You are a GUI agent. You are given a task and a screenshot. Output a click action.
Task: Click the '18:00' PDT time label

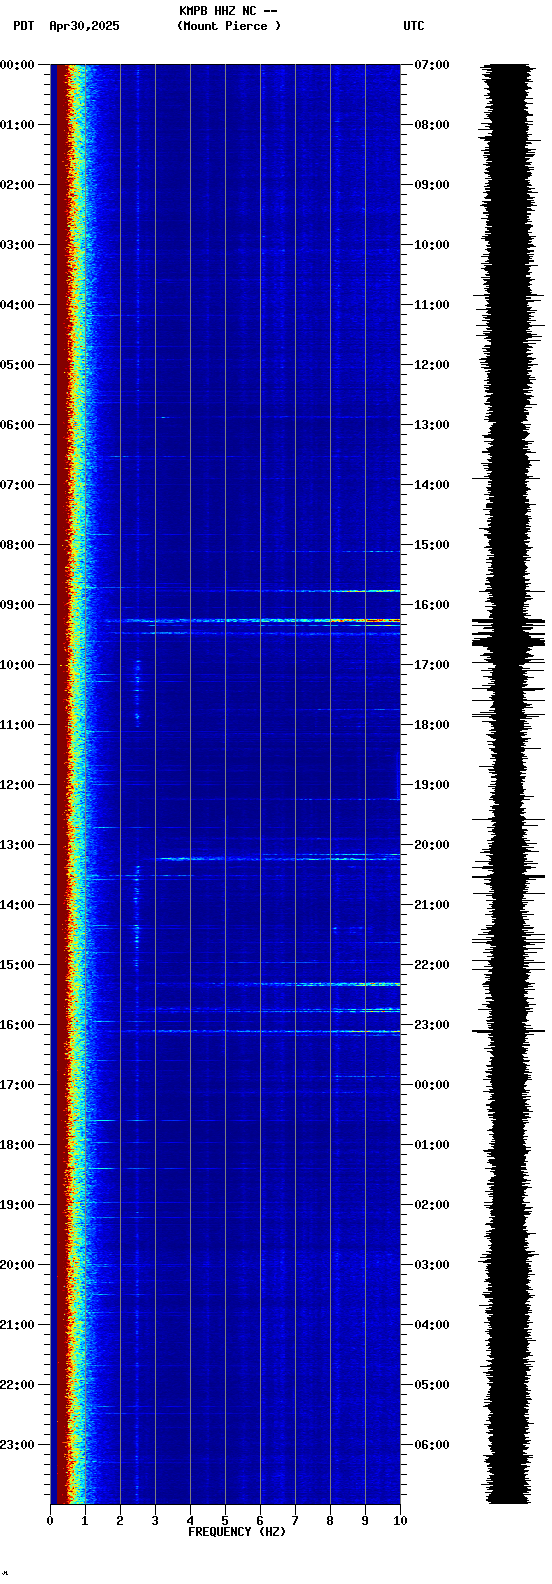17,1145
